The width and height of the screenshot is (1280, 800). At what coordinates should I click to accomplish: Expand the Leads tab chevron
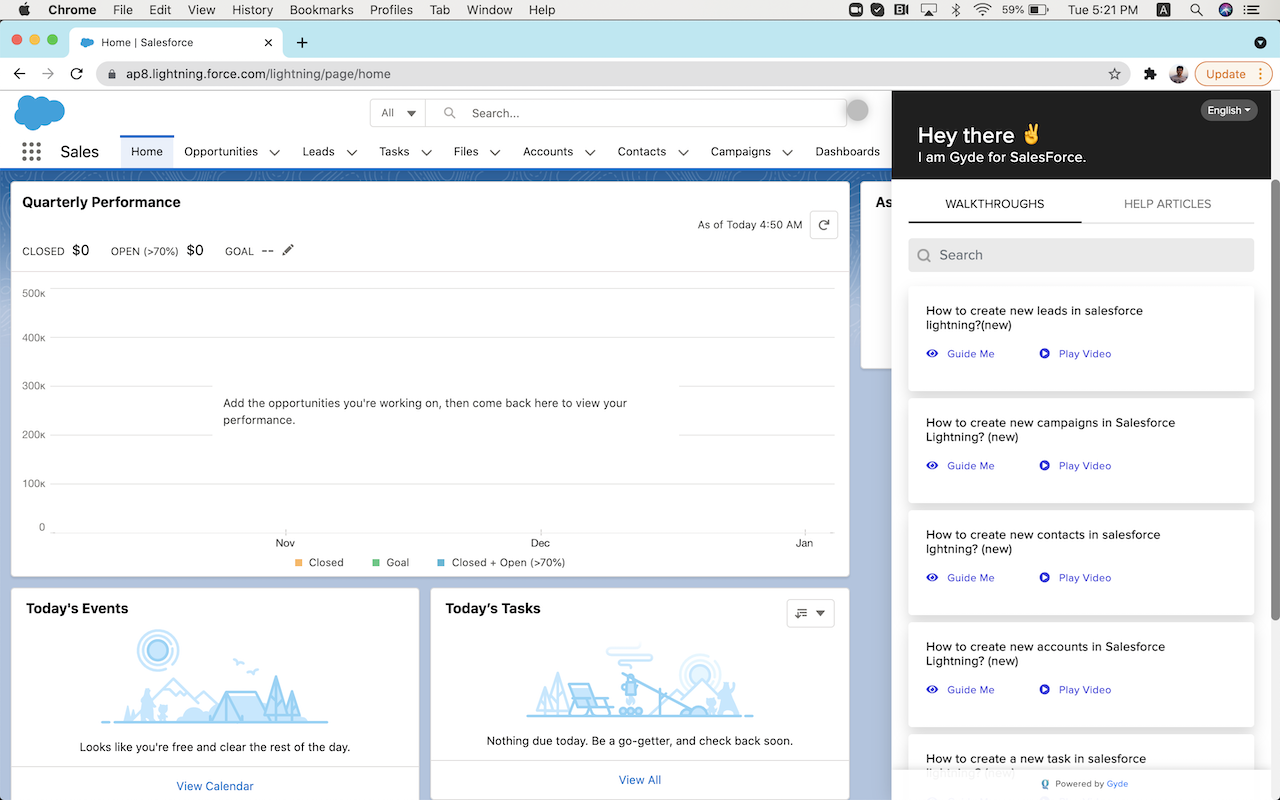[352, 152]
